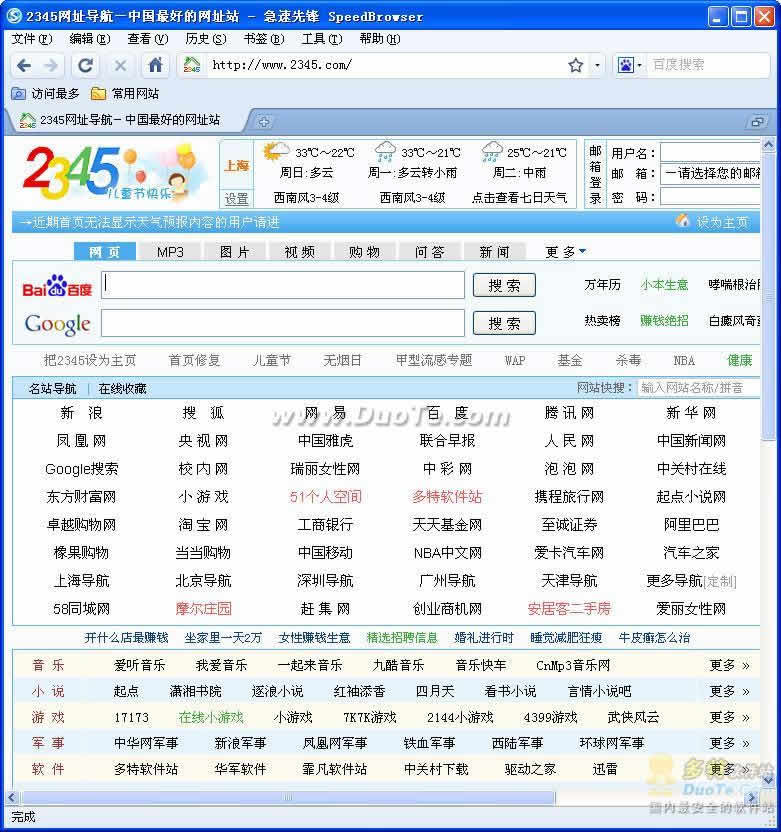Click 更多 » in the 游戏 row
The image size is (781, 832).
(x=730, y=717)
